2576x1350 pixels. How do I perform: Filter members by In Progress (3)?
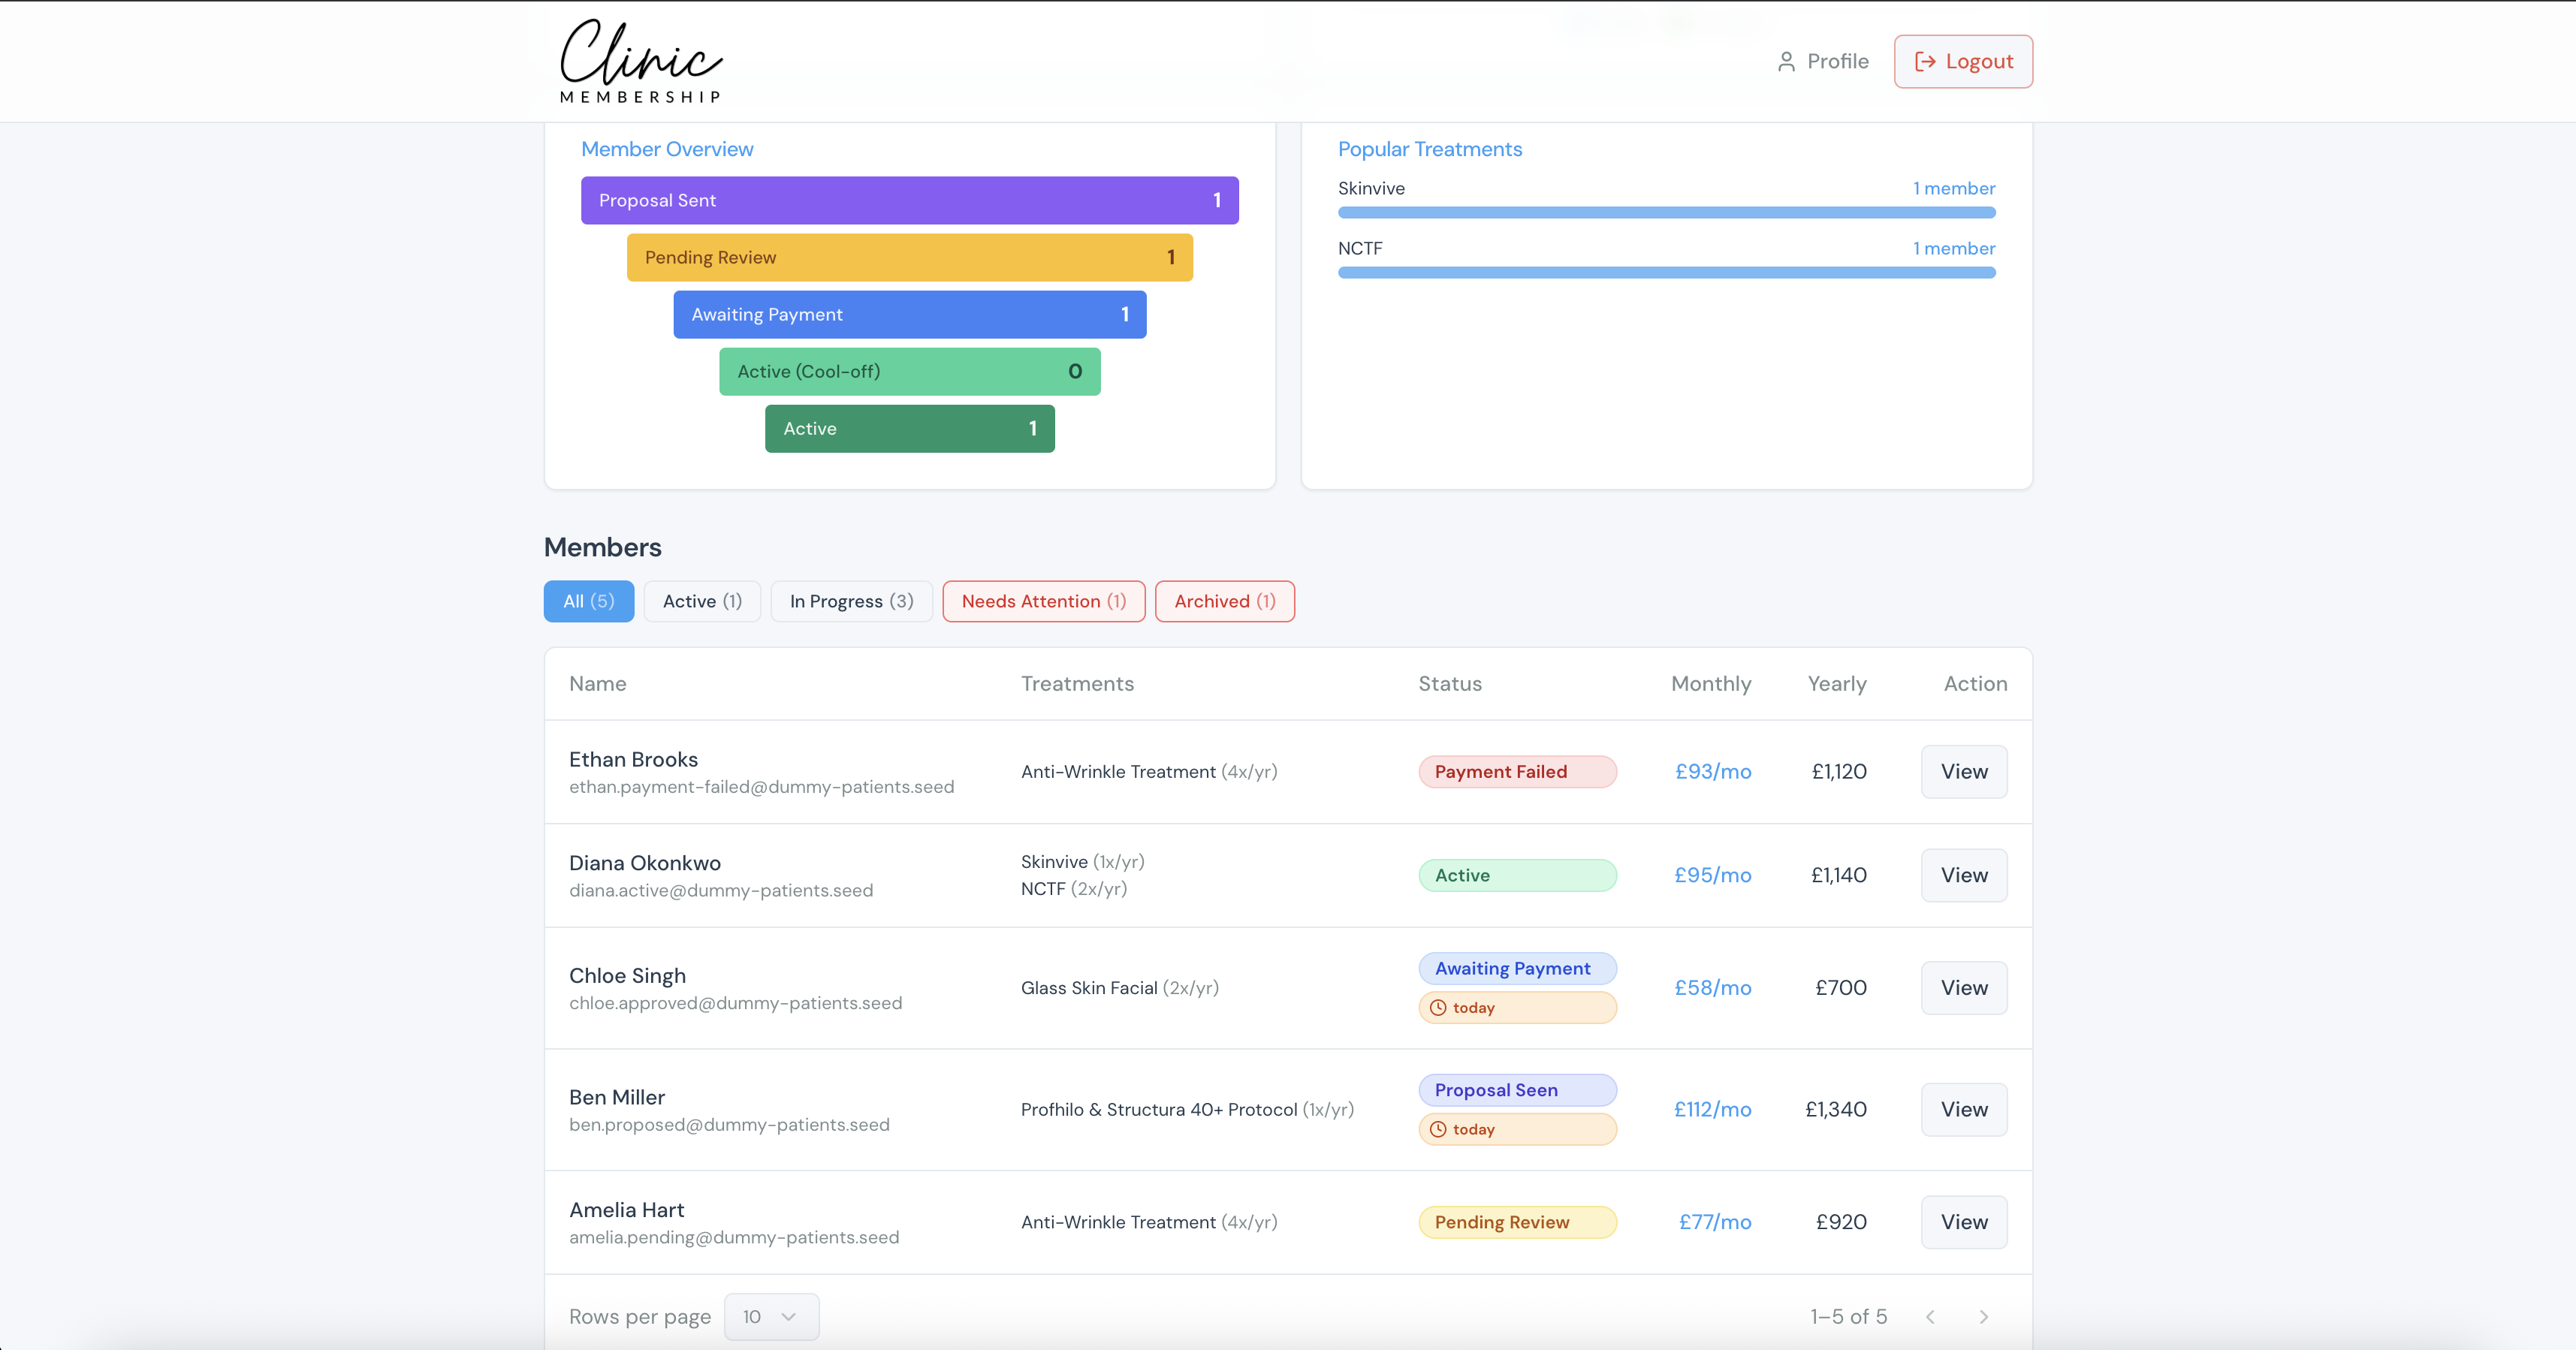(x=851, y=601)
